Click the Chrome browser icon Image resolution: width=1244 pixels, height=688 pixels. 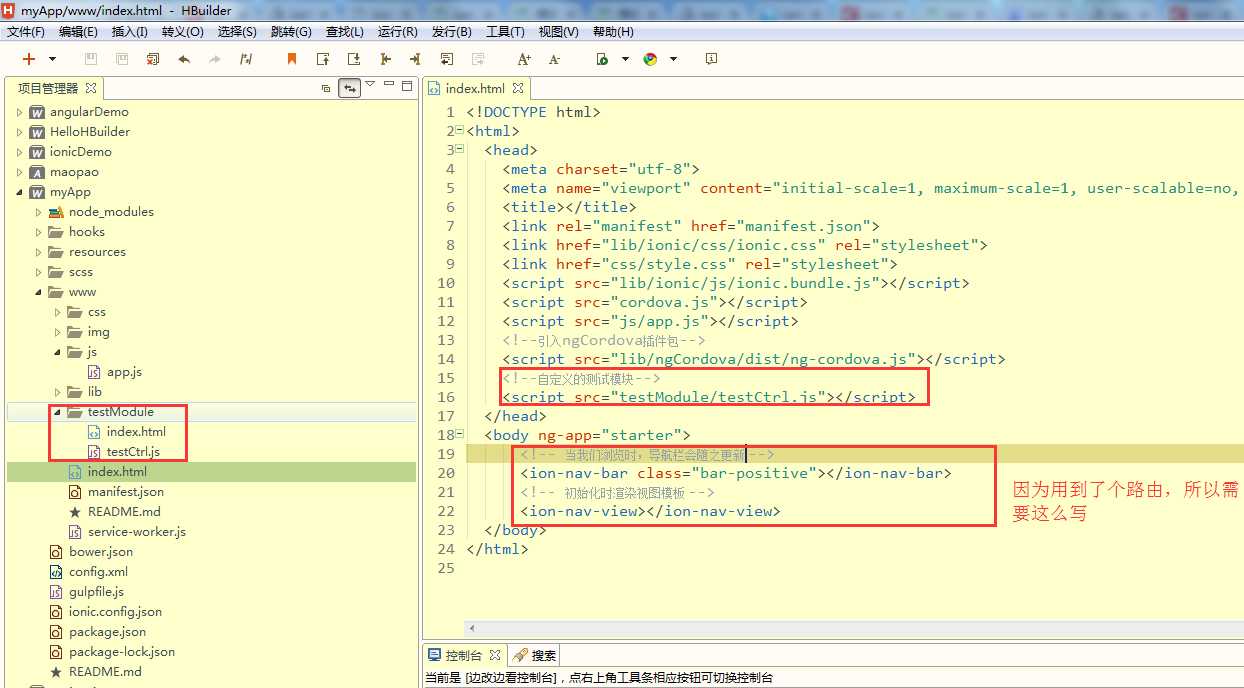click(650, 59)
